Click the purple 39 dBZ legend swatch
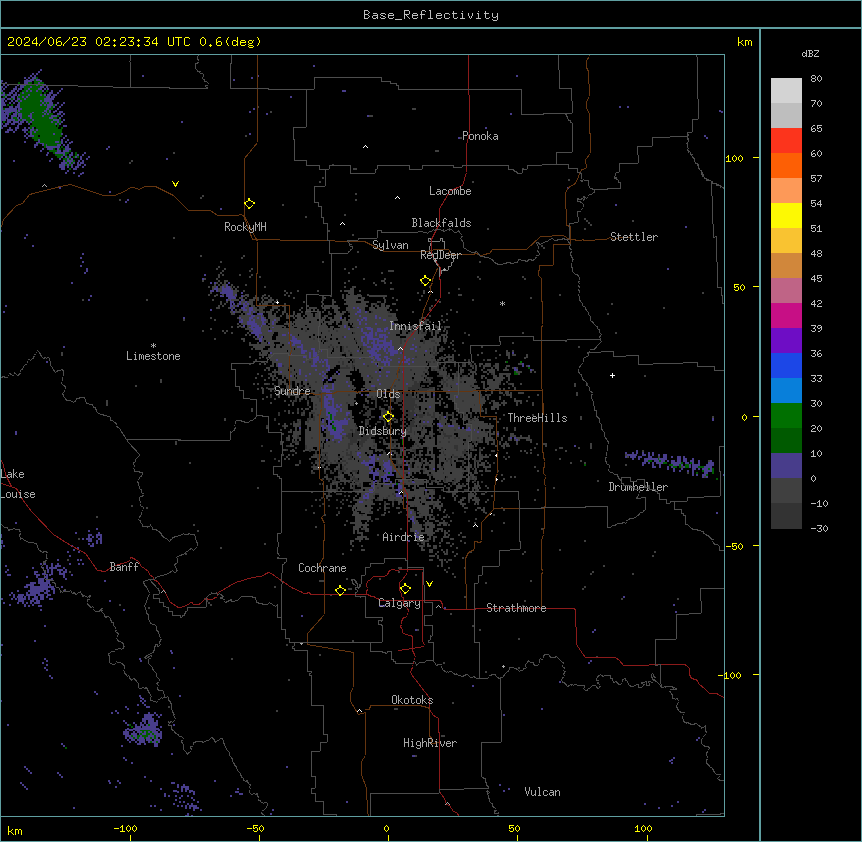This screenshot has height=842, width=862. click(x=786, y=341)
